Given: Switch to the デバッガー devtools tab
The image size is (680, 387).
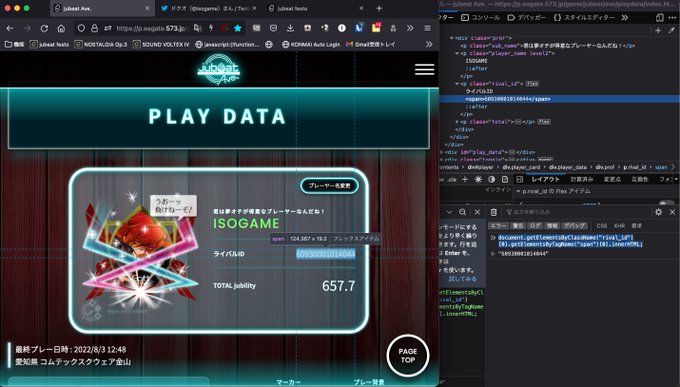Looking at the screenshot, I should [526, 18].
